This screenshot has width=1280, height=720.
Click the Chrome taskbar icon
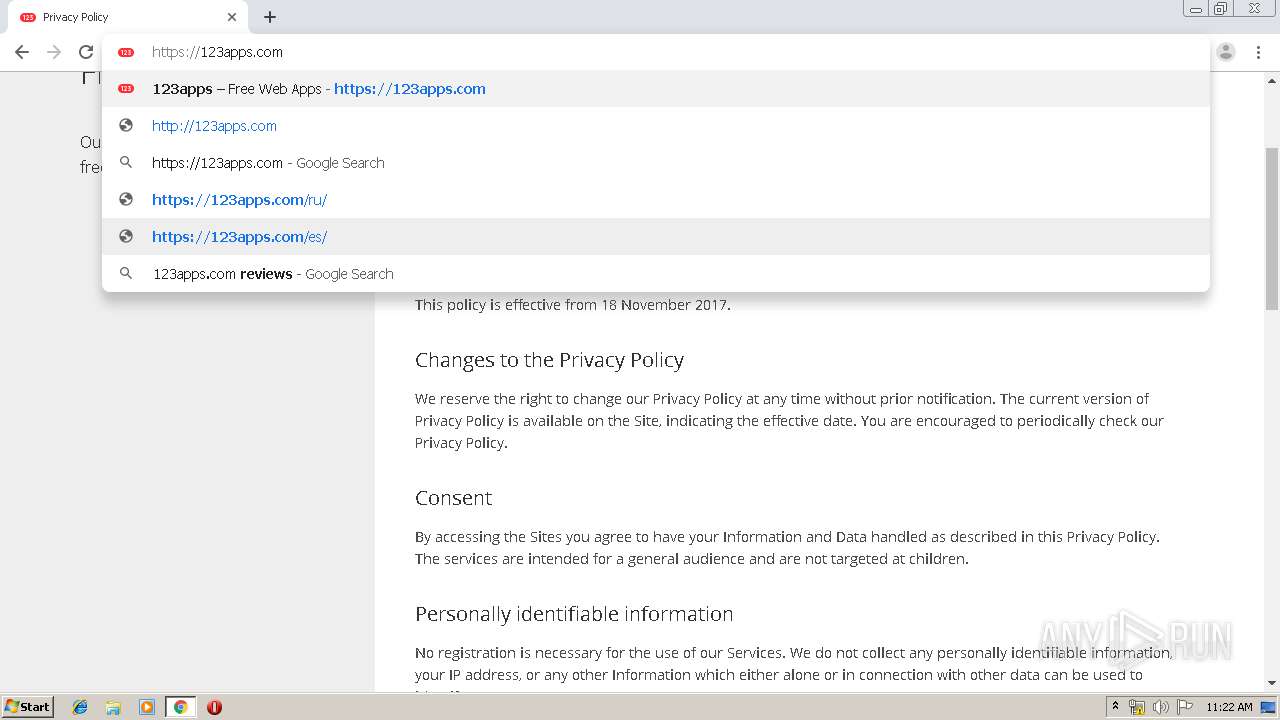[x=181, y=707]
